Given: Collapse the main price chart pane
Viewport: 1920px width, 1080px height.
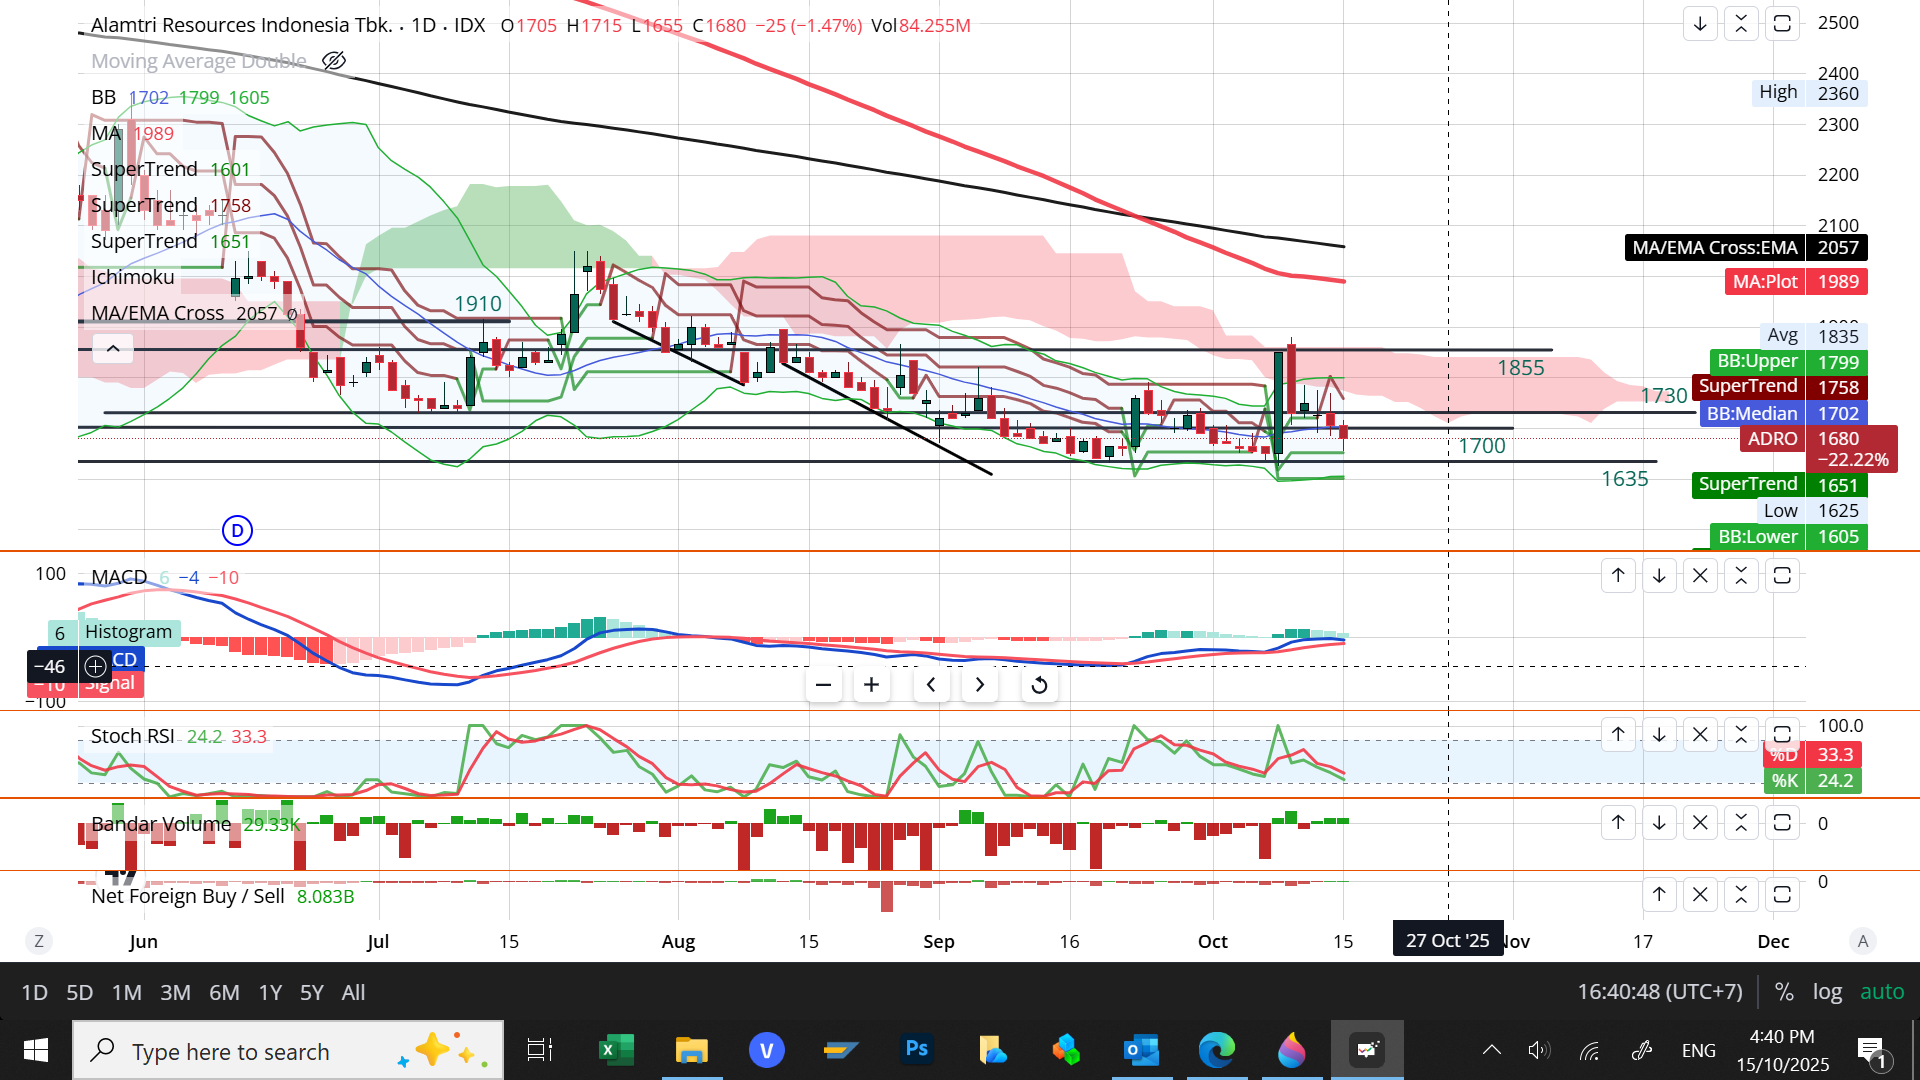Looking at the screenshot, I should [1741, 23].
